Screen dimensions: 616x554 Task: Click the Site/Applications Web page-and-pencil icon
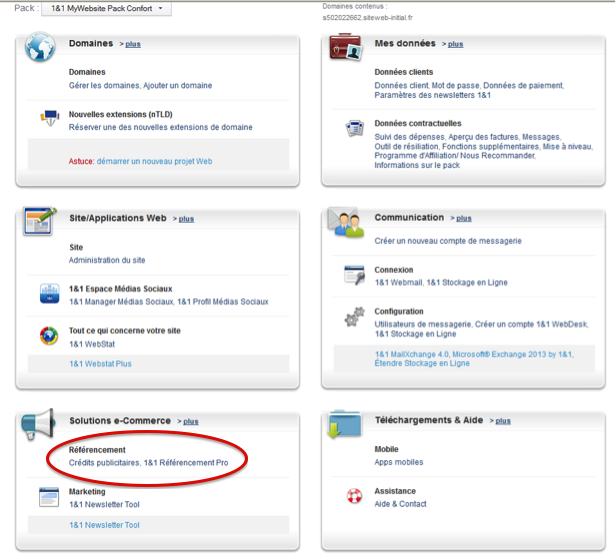click(x=40, y=221)
